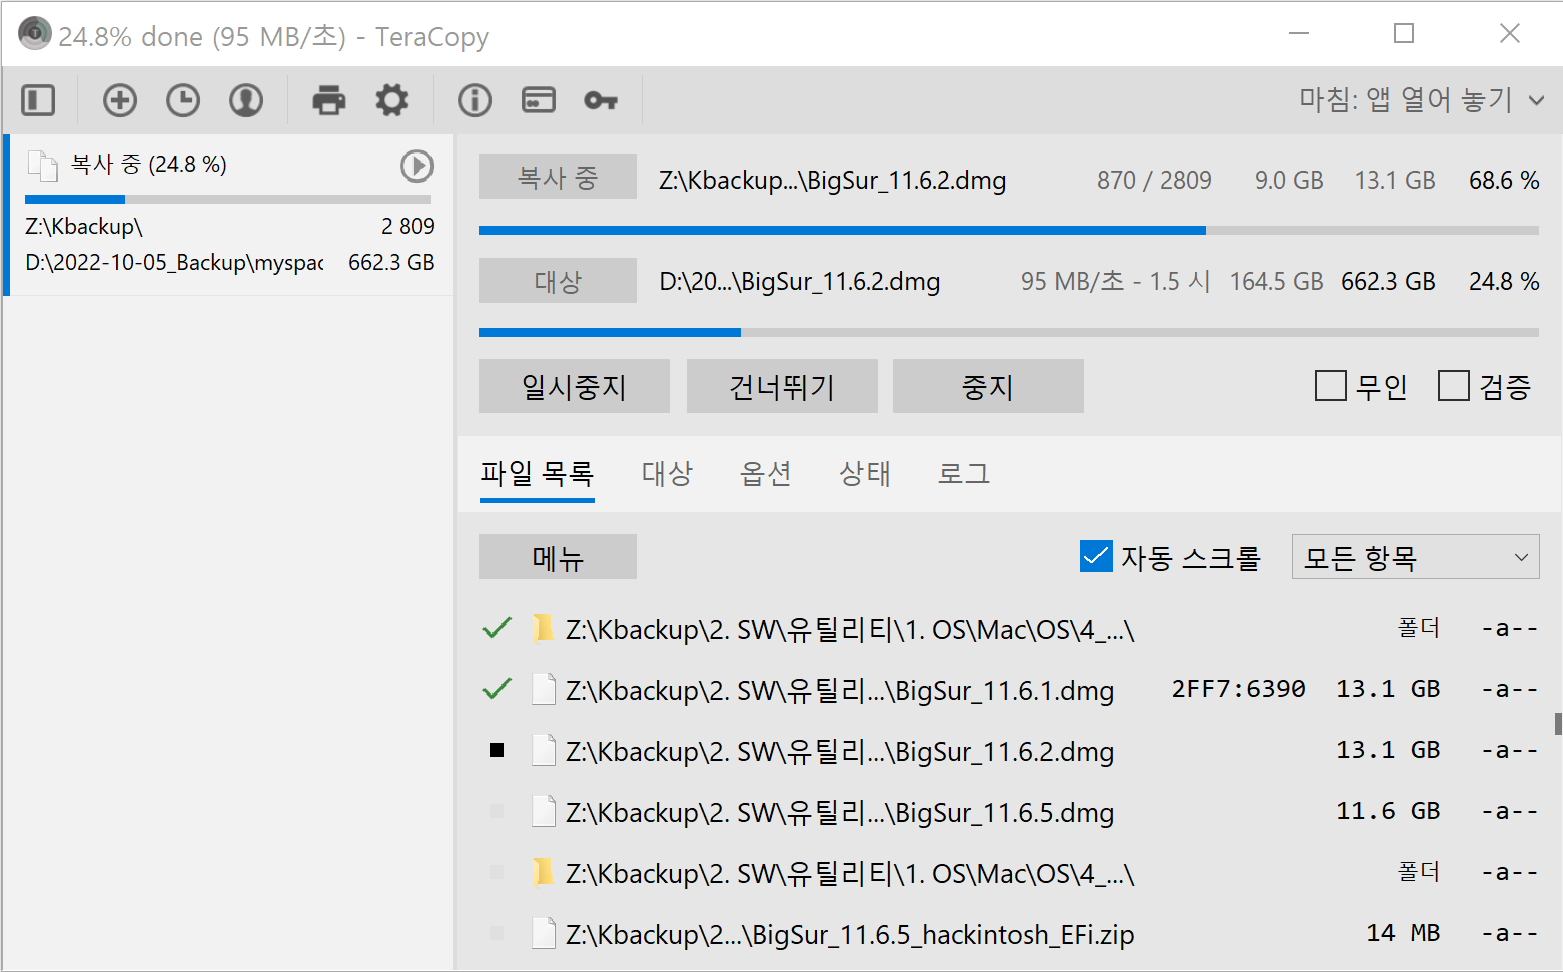Switch to the 로그 tab
This screenshot has width=1563, height=972.
[964, 473]
